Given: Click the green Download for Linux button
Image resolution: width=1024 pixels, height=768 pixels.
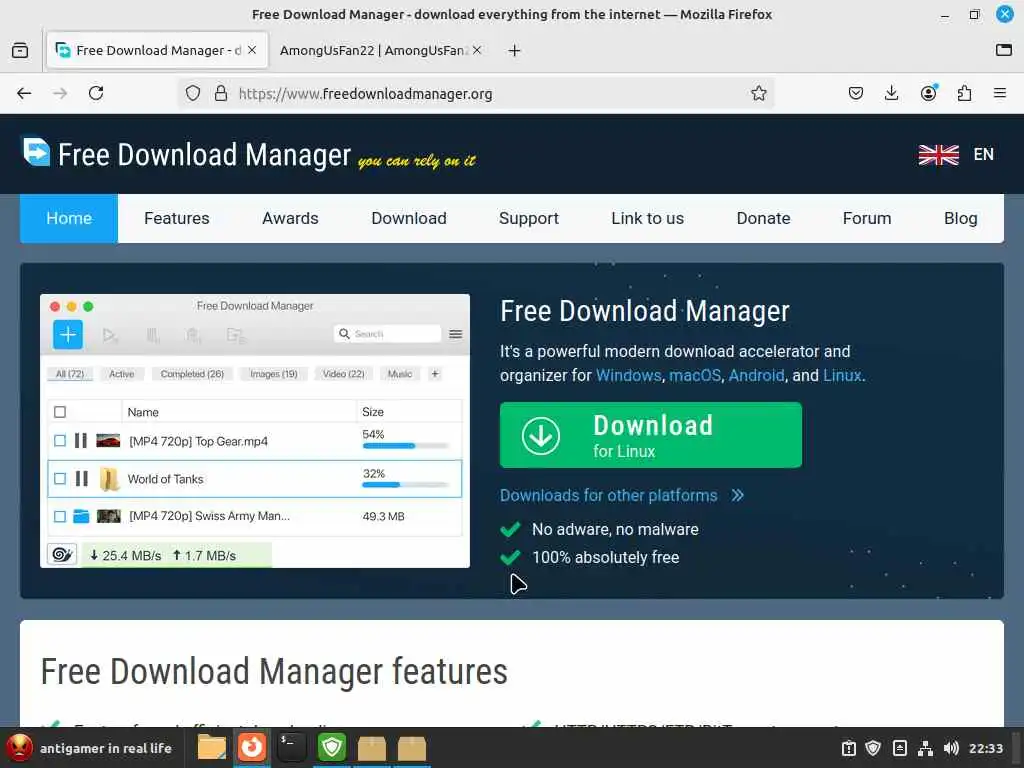Looking at the screenshot, I should click(x=650, y=435).
